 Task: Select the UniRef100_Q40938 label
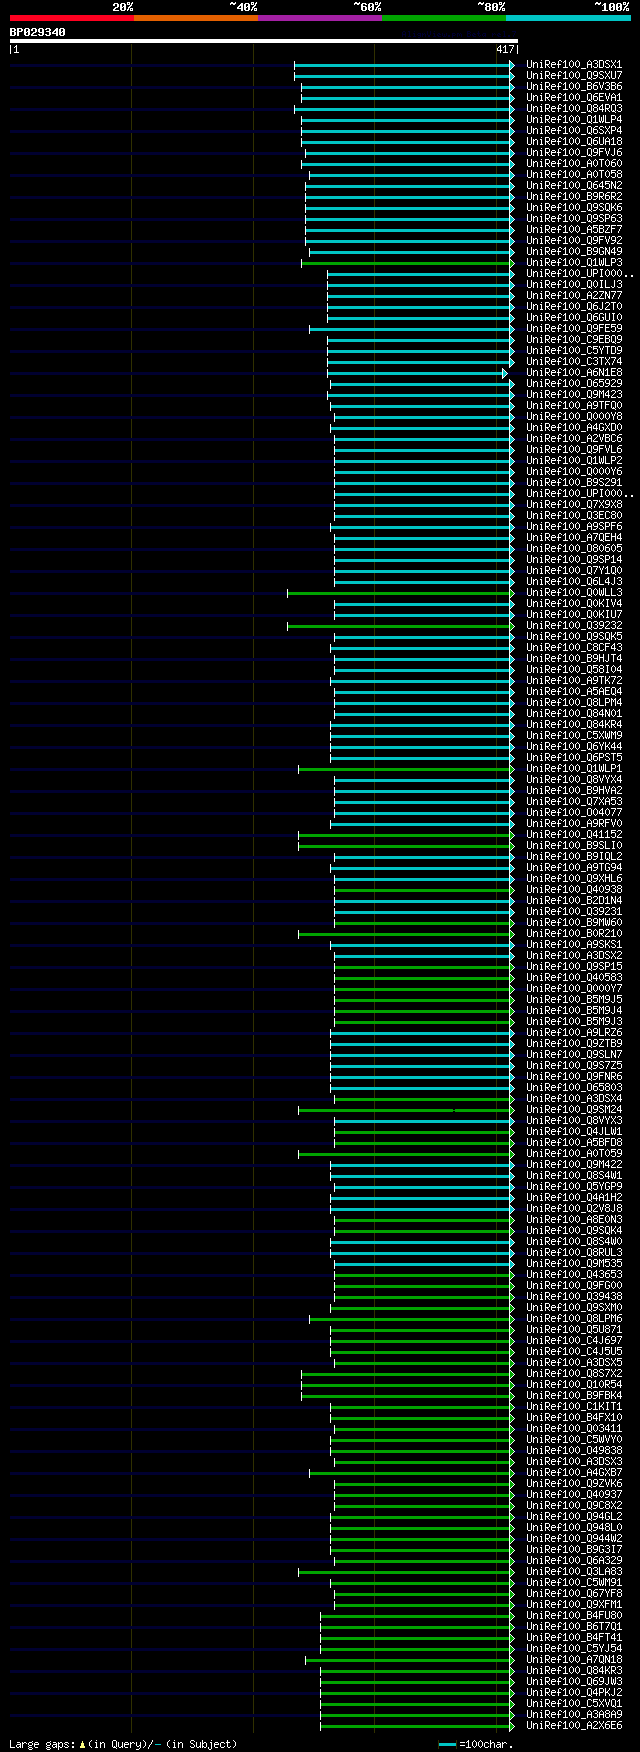point(574,890)
